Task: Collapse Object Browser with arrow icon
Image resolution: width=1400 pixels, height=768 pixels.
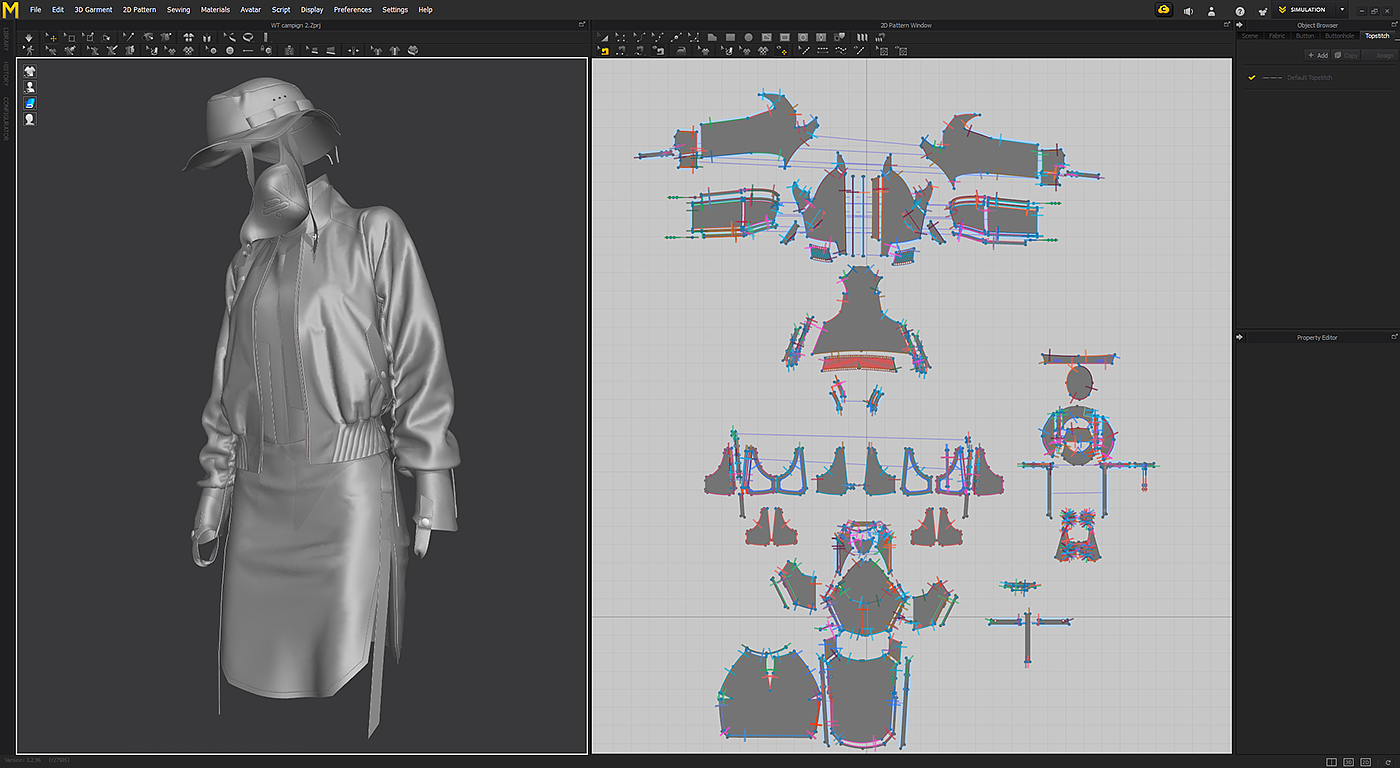Action: [x=1241, y=25]
